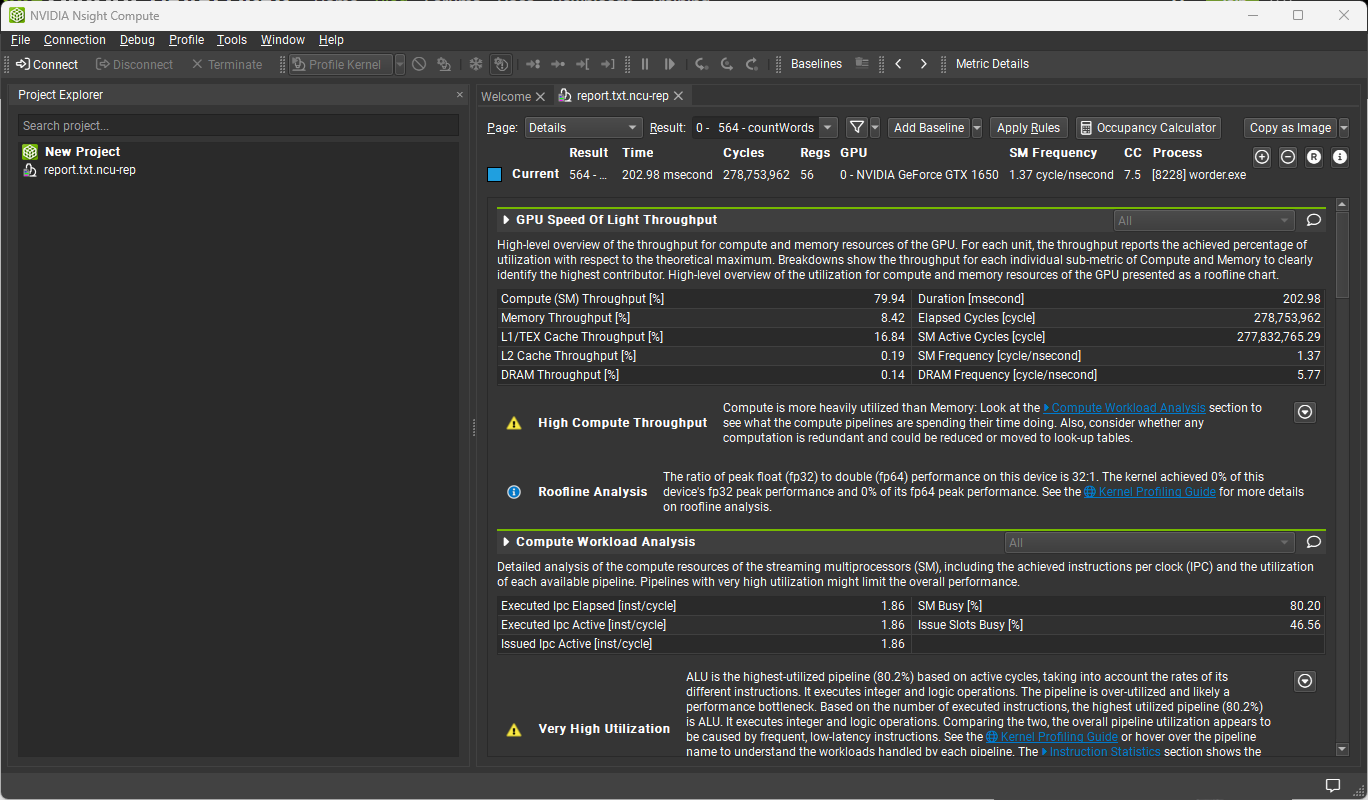Click the filter funnel icon
Viewport: 1368px width, 800px height.
[x=857, y=128]
